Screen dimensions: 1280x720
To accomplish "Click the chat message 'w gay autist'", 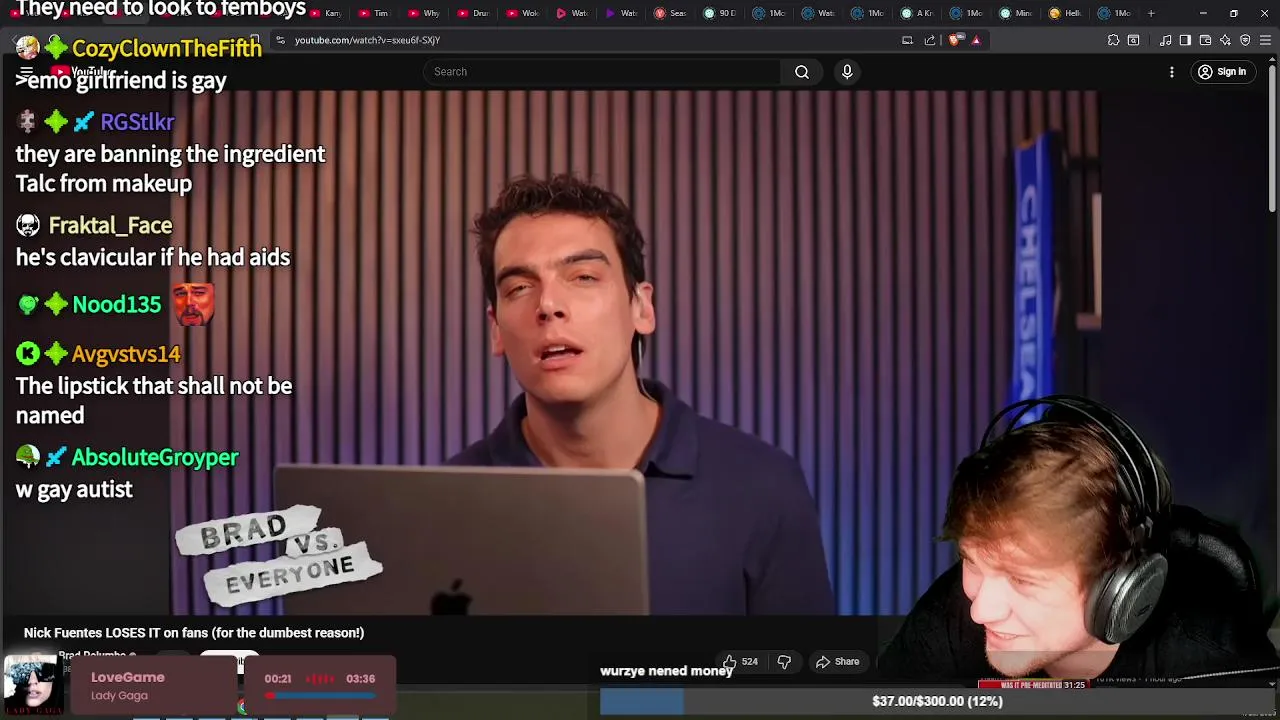I will (x=74, y=489).
